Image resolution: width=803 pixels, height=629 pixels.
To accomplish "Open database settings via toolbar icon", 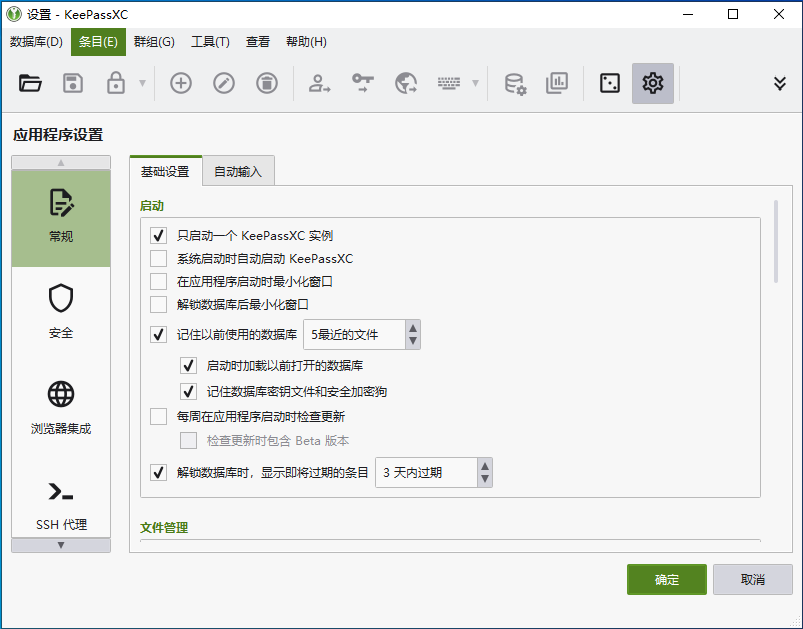I will tap(517, 83).
